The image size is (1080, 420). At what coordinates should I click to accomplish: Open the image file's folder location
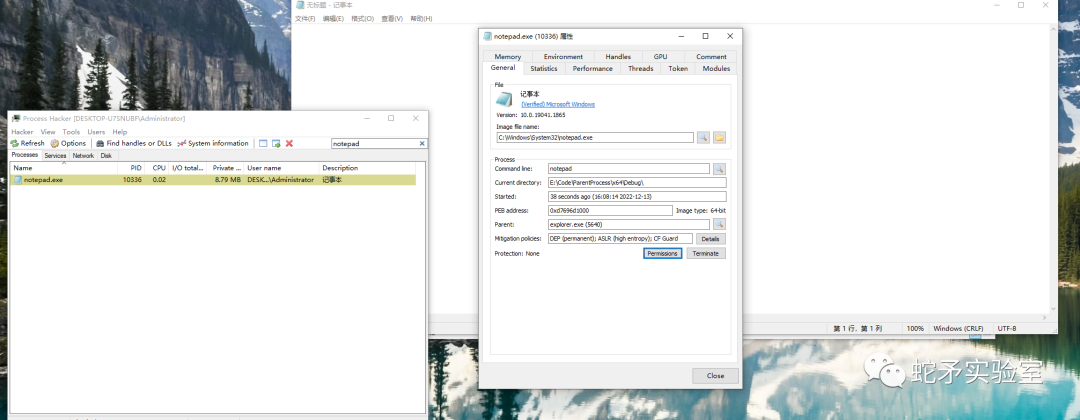[719, 138]
